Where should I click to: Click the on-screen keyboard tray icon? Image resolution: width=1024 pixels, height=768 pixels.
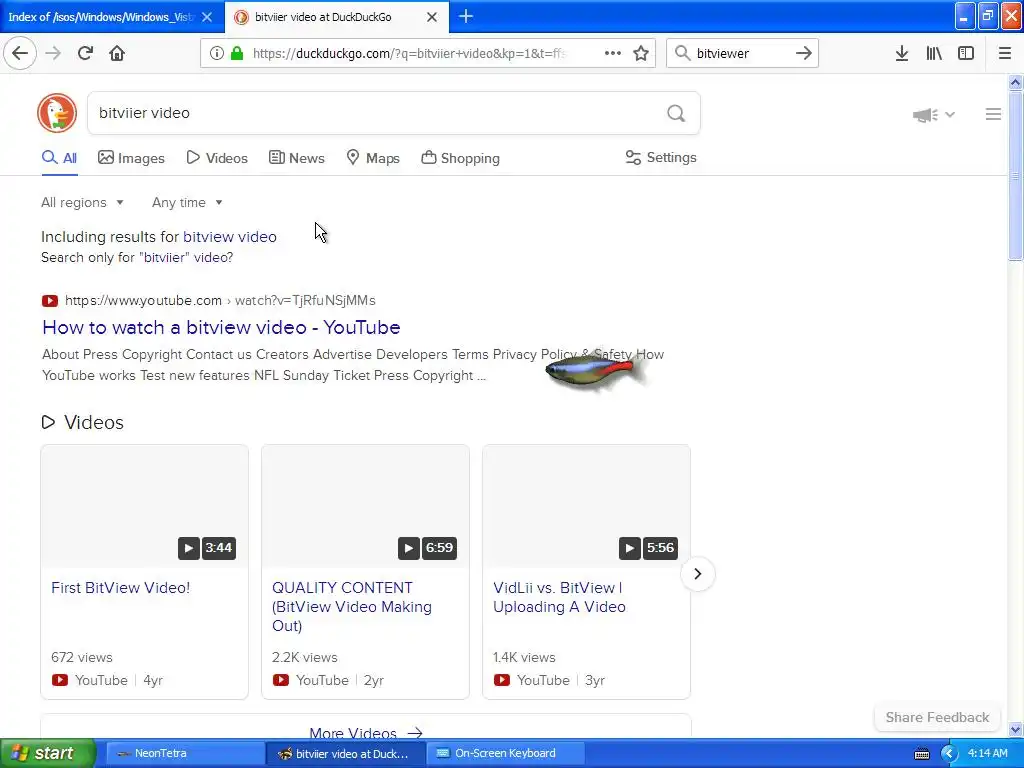921,754
